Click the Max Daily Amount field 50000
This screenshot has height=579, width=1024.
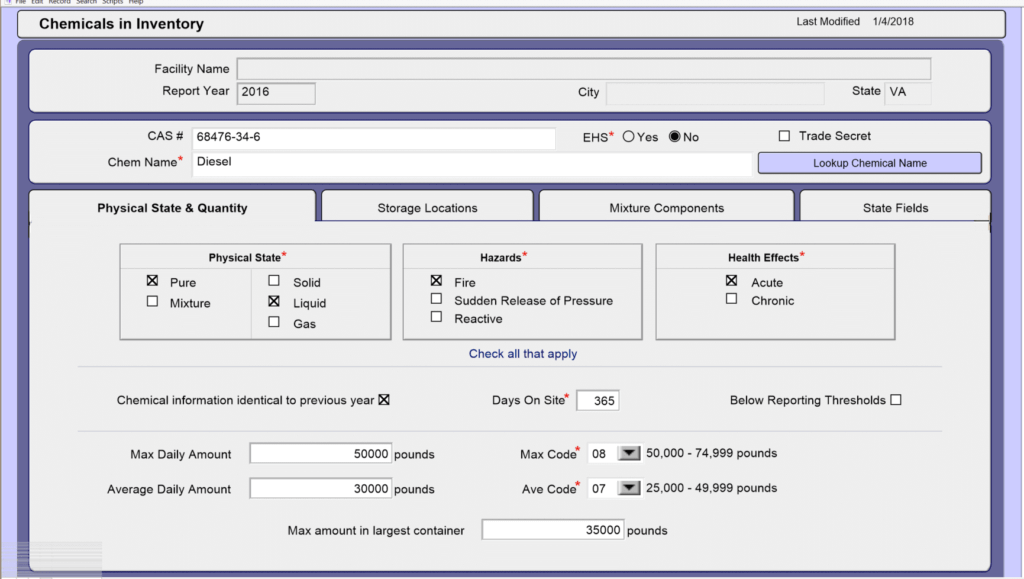[321, 453]
